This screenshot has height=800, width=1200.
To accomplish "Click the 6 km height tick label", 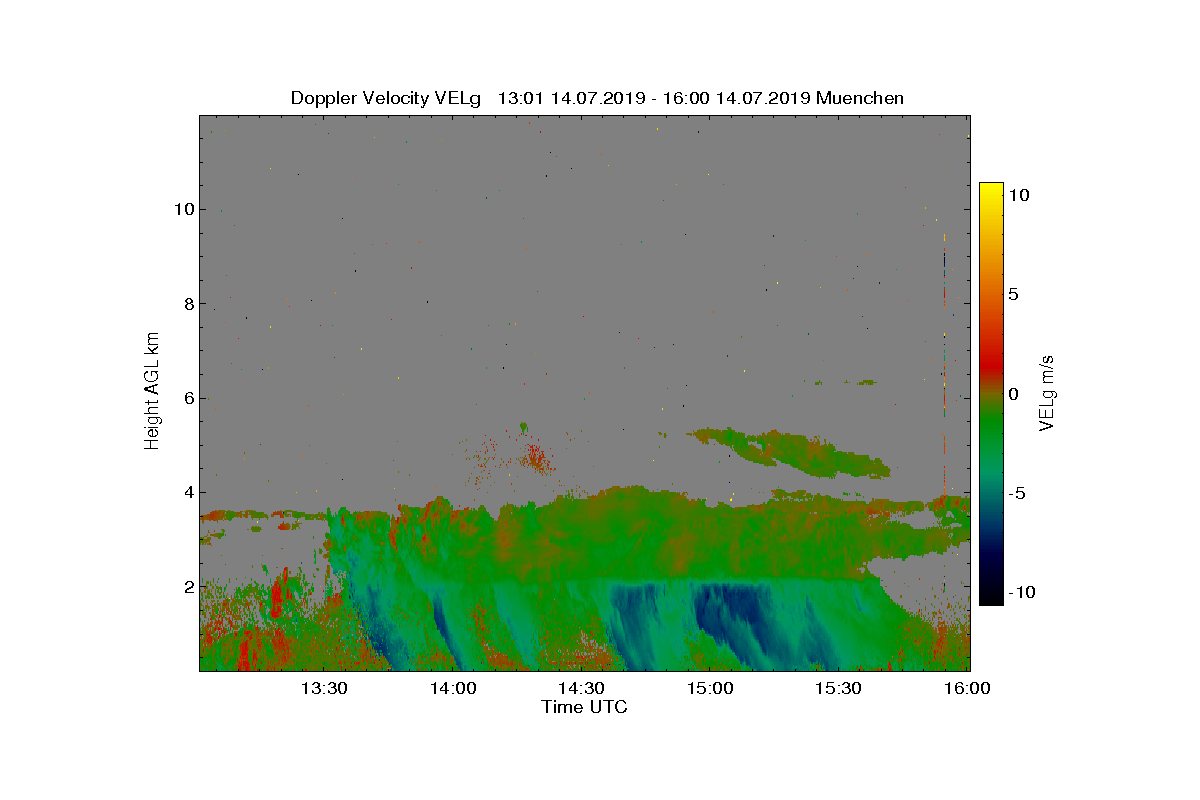I will (x=187, y=398).
